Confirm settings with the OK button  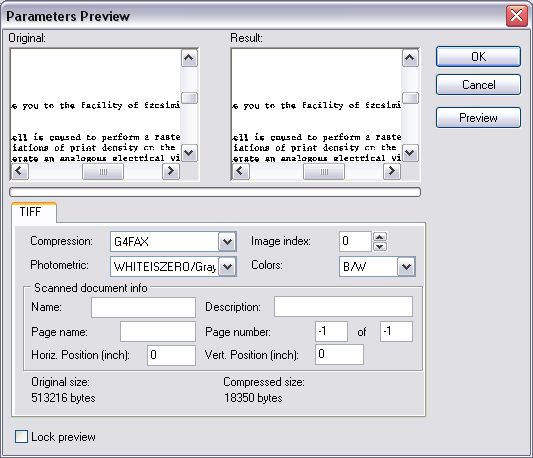(478, 57)
